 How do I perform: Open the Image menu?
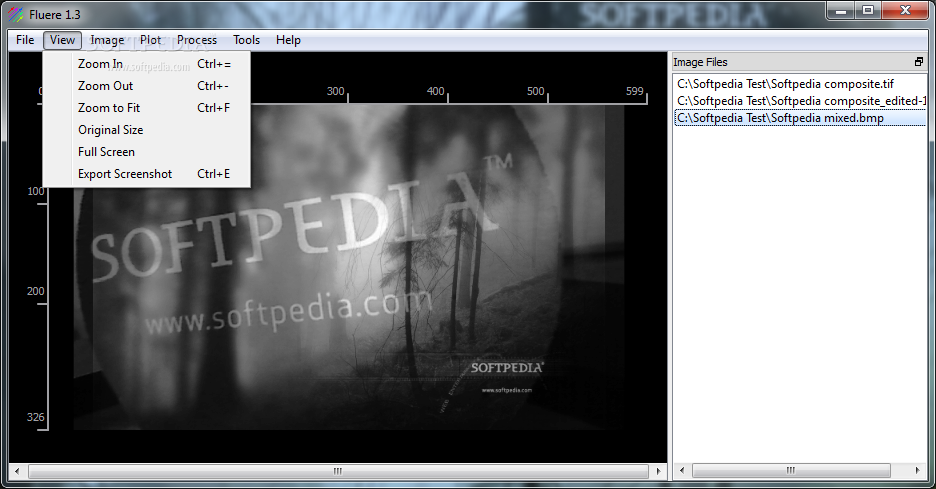(107, 40)
